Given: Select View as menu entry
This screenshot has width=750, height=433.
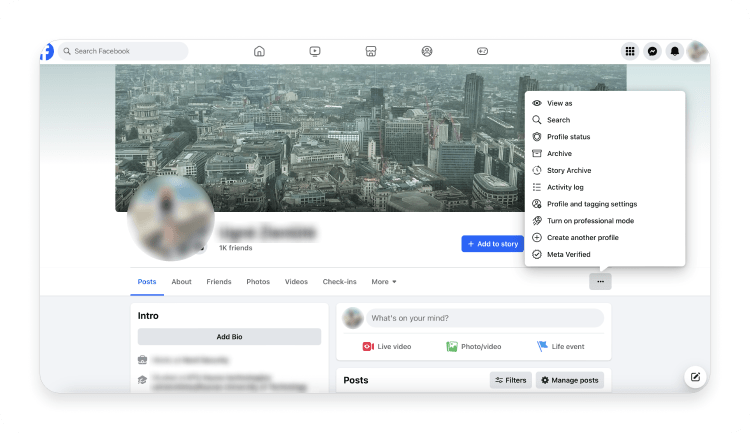Looking at the screenshot, I should coord(605,103).
